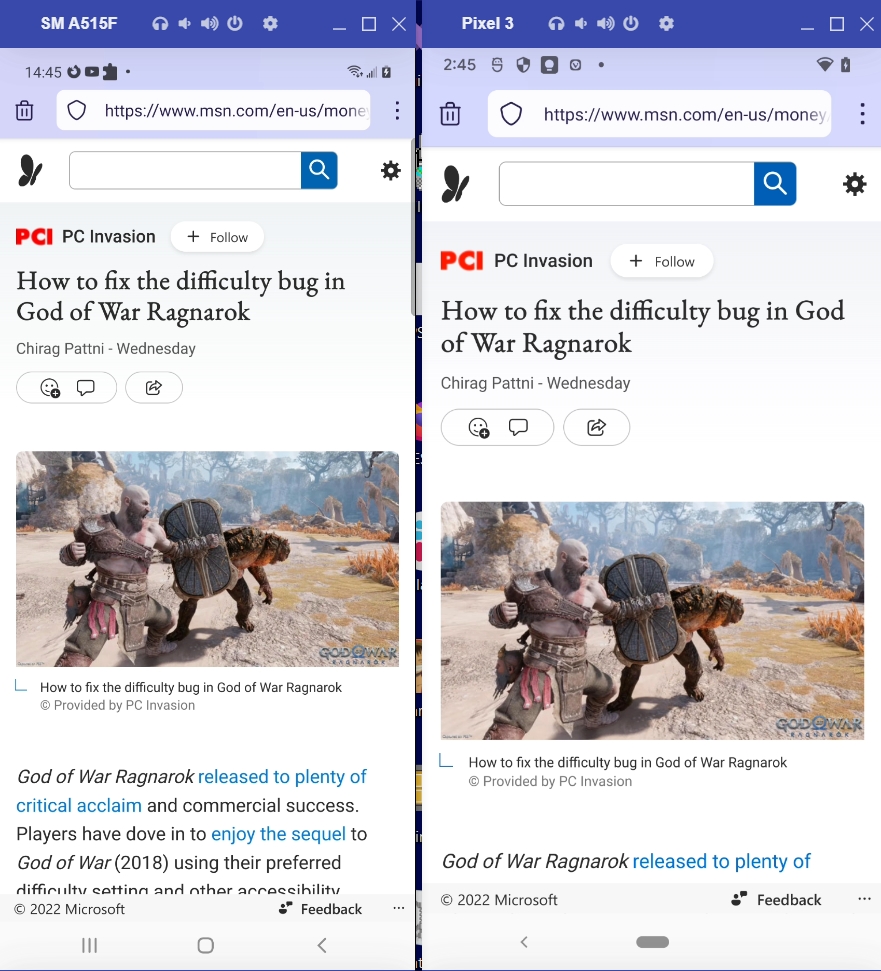881x971 pixels.
Task: Add emoji reaction on Pixel 3 article
Action: point(479,427)
